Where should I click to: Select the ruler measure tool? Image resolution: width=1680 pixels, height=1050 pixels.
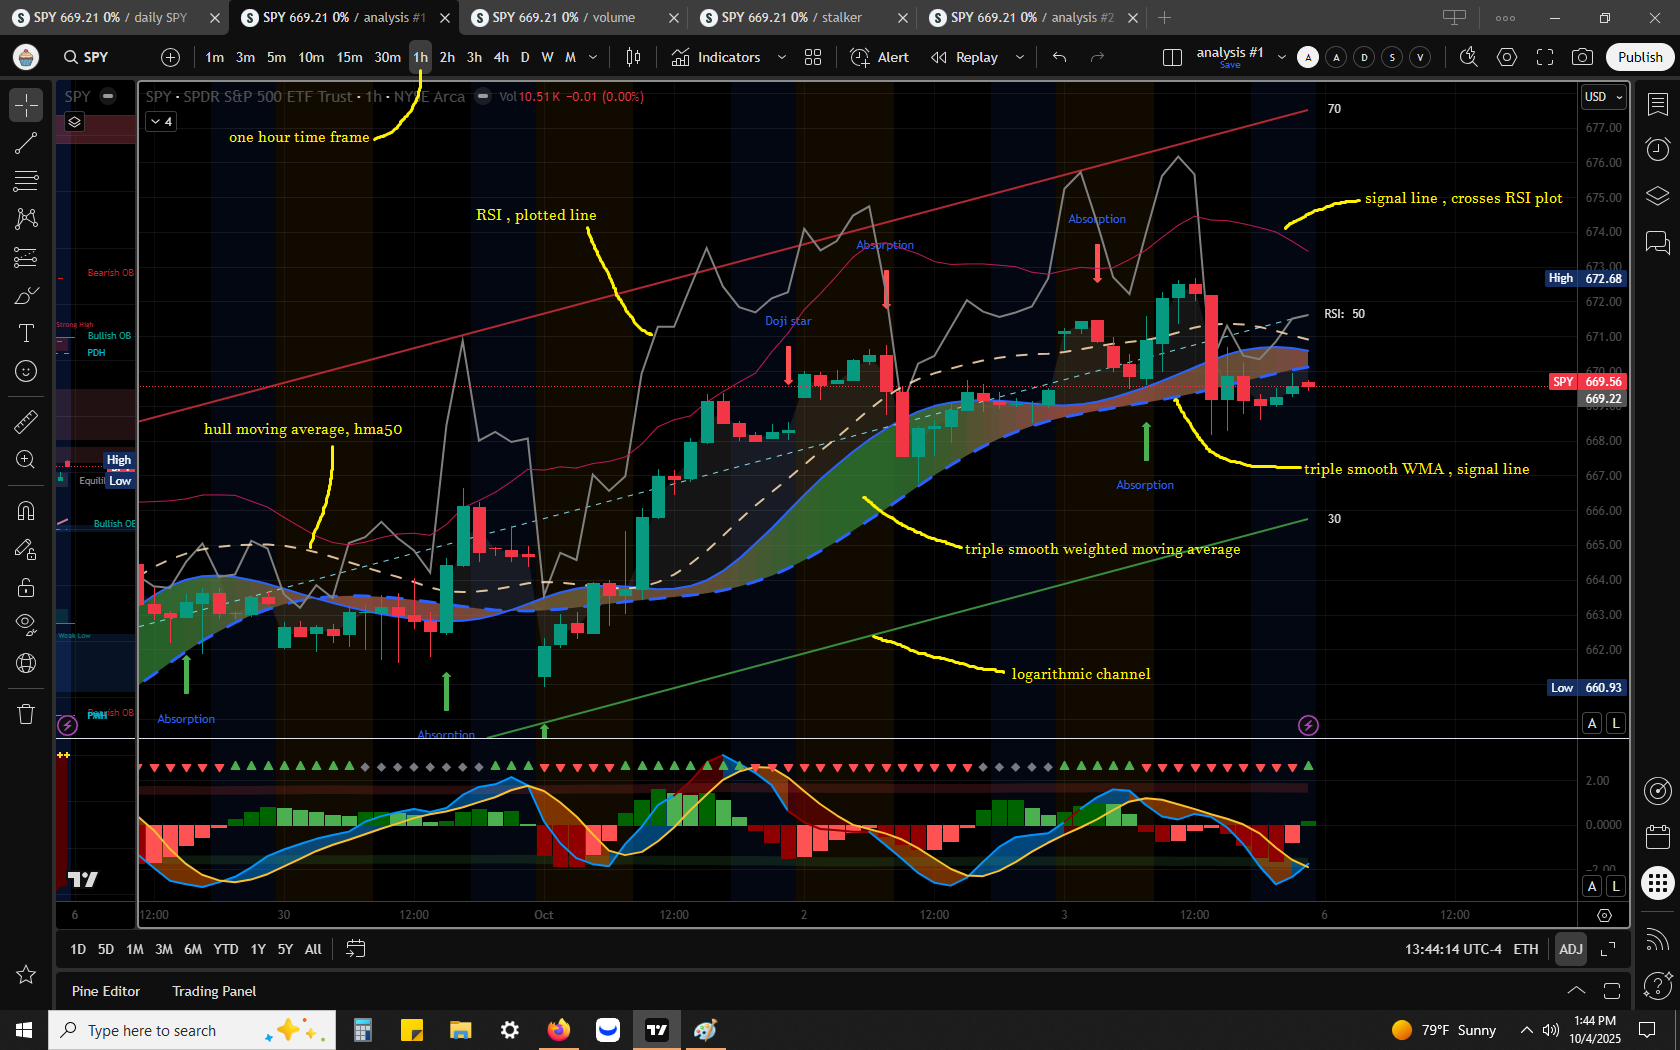pos(26,422)
